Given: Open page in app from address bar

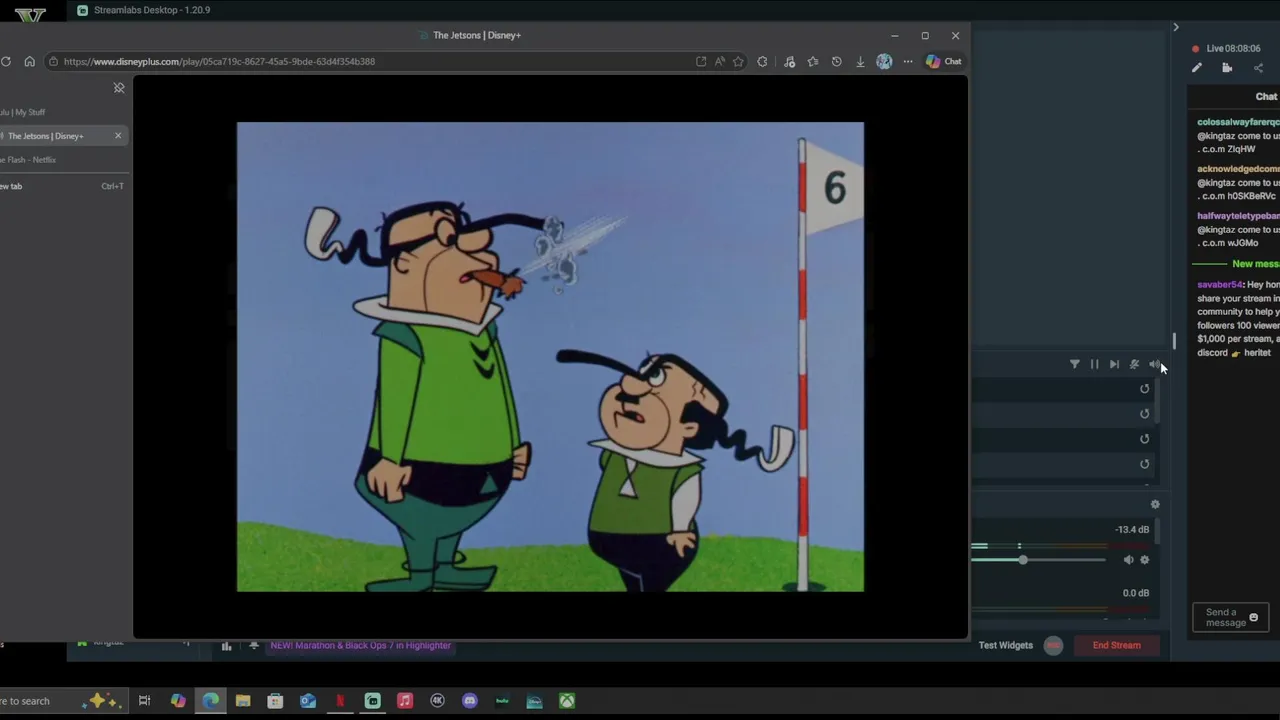Looking at the screenshot, I should coord(701,62).
